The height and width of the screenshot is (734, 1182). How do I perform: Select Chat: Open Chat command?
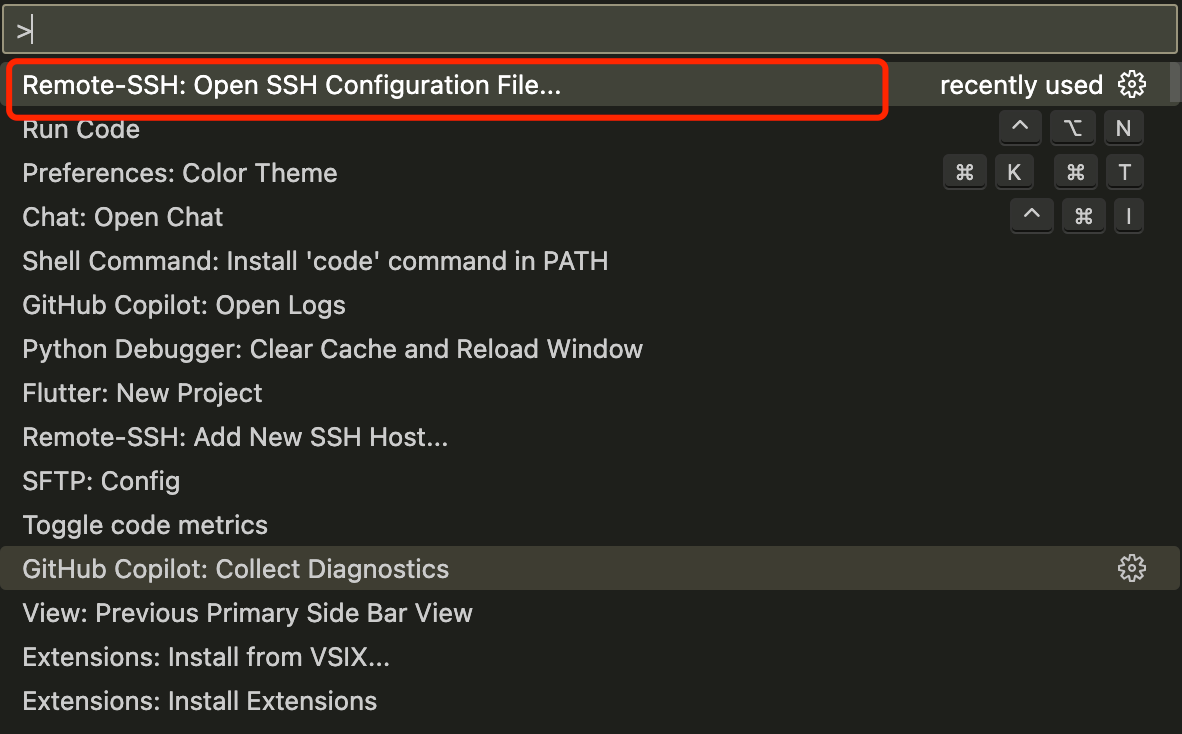[x=589, y=217]
